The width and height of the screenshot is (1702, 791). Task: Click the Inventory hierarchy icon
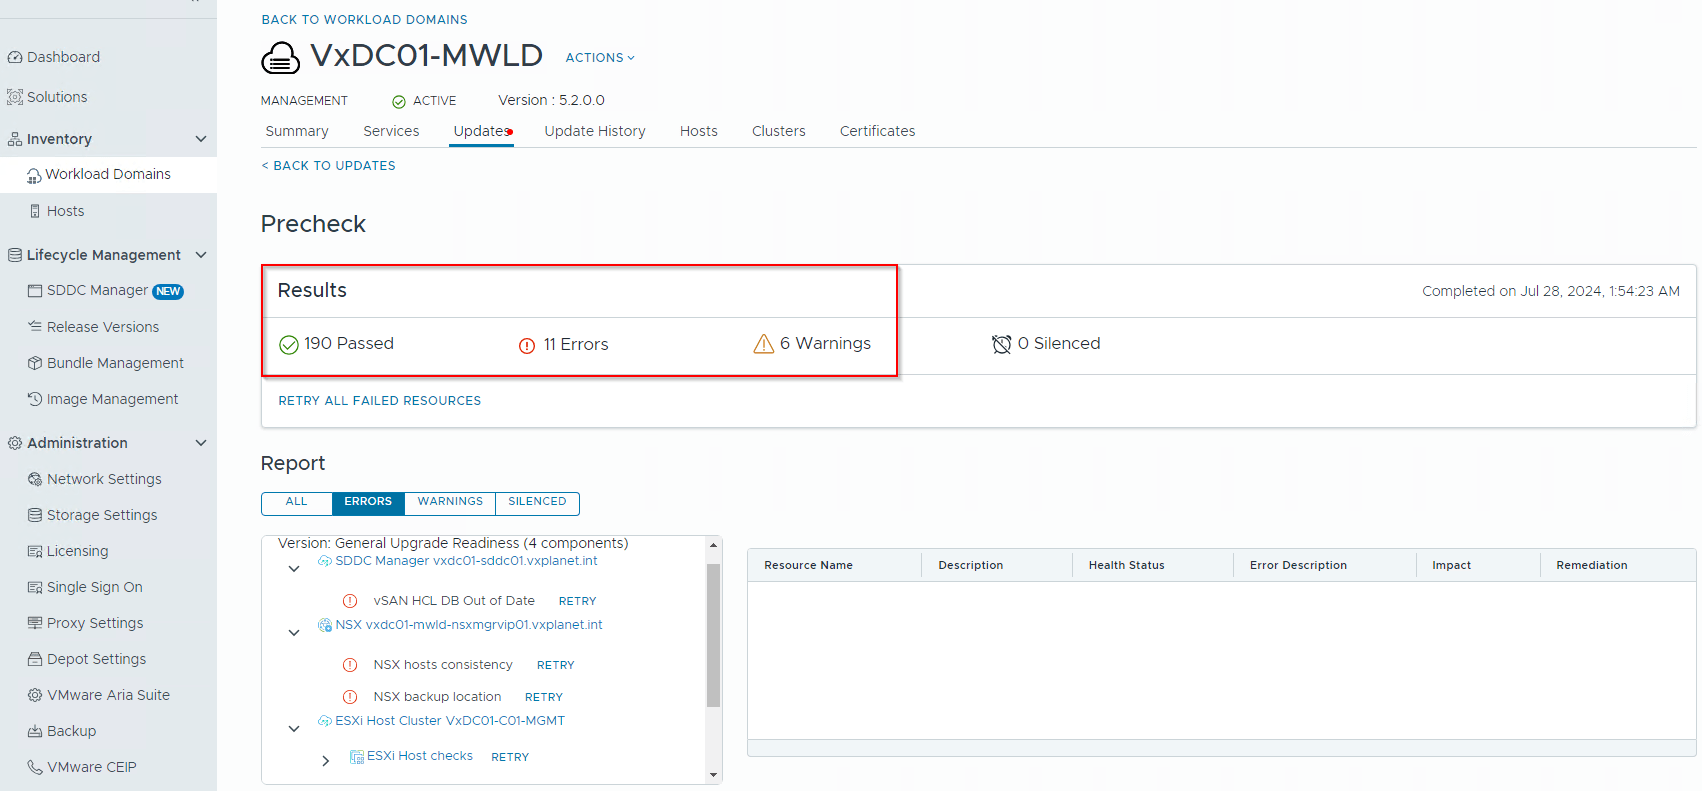click(15, 139)
